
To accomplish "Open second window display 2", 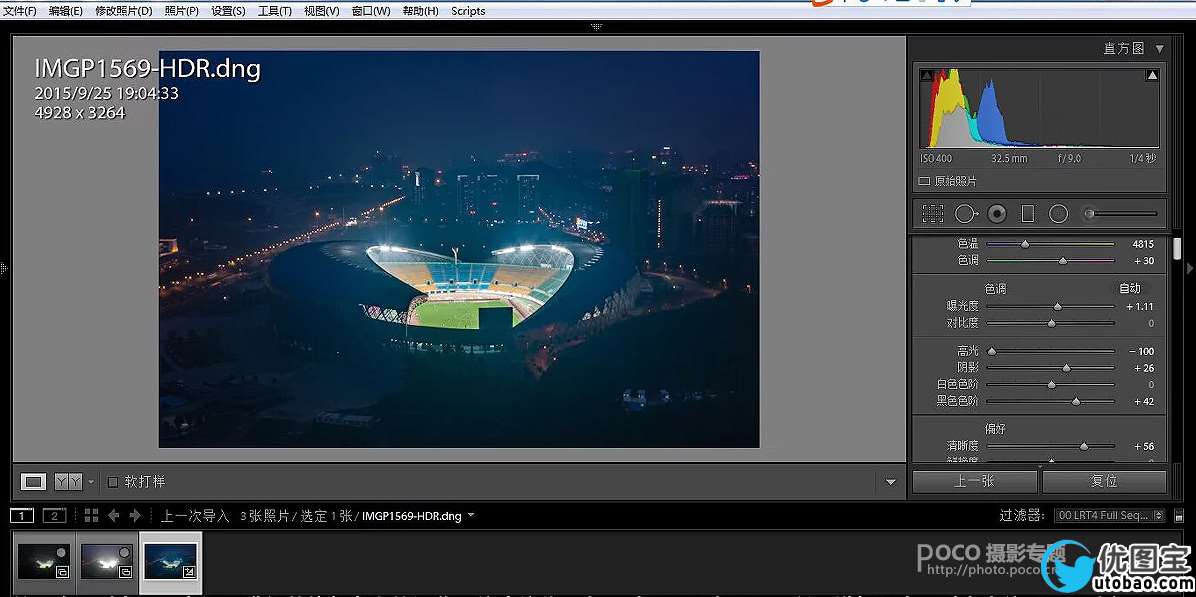I will 54,516.
